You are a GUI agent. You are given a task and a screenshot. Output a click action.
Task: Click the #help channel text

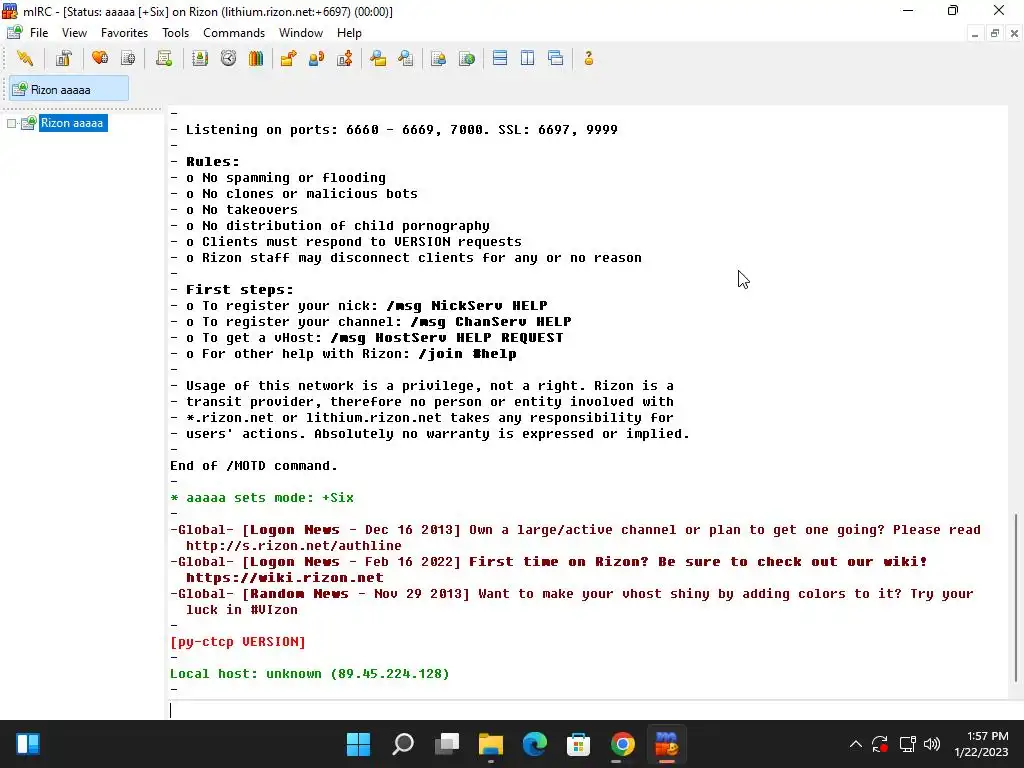494,353
